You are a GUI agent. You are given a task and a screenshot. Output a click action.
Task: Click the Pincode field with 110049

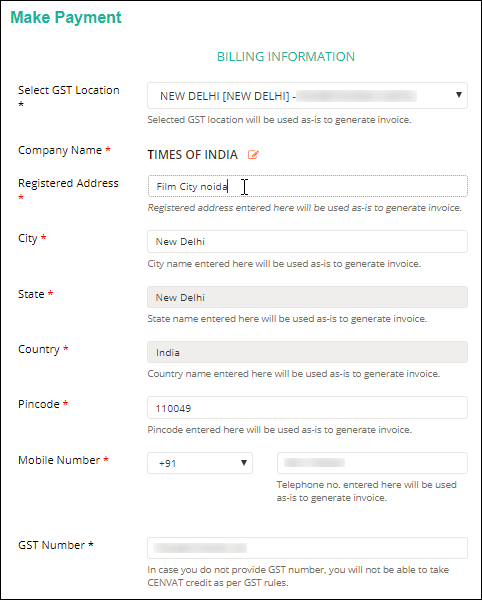tap(307, 408)
